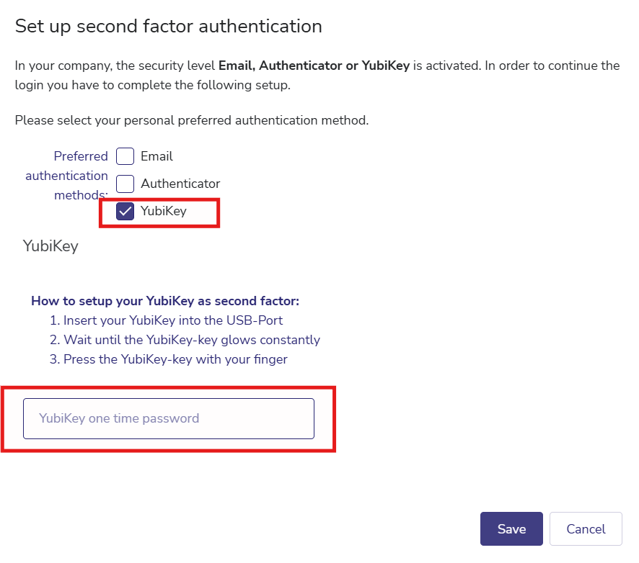Click the 'YubiKey' label beside the checked box
The image size is (639, 563).
(x=163, y=211)
